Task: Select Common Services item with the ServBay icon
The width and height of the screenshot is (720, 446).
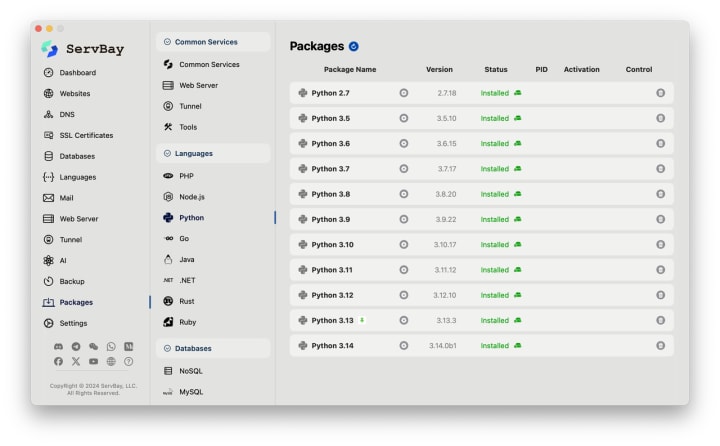Action: coord(202,65)
